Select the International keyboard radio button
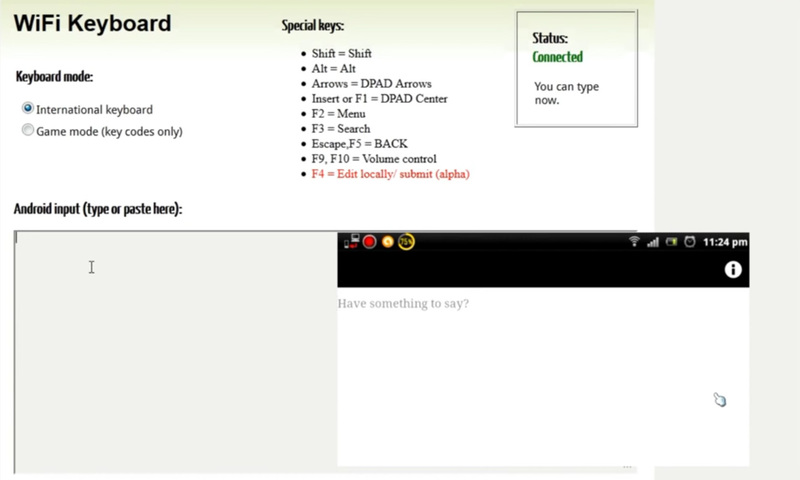 28,108
